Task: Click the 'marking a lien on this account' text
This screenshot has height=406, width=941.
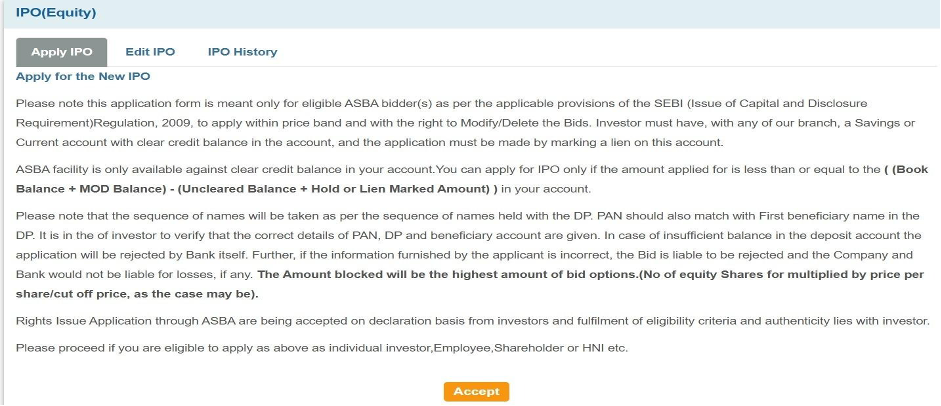Action: point(638,142)
